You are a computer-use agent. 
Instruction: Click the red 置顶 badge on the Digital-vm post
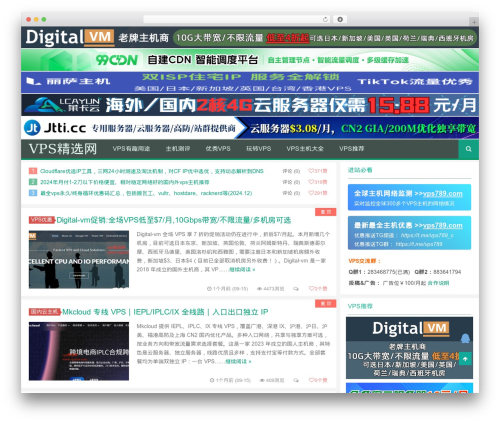click(326, 212)
